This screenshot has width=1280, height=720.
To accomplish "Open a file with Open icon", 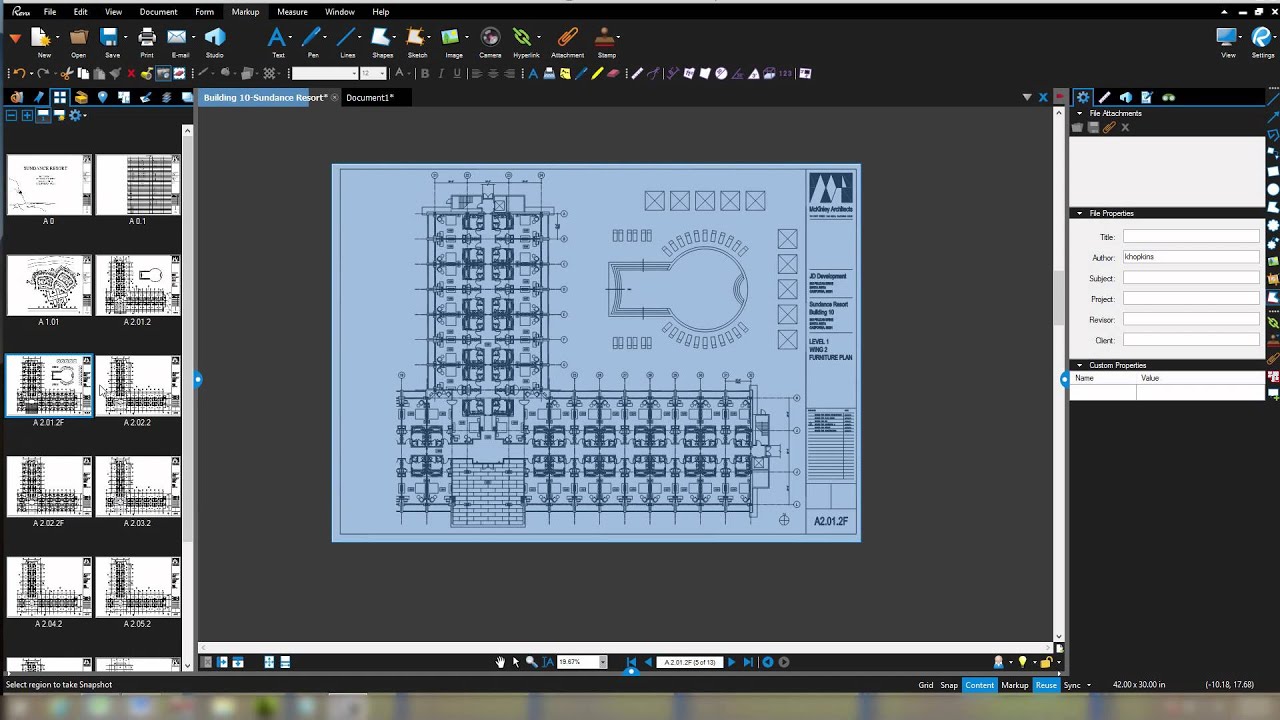I will [x=78, y=38].
